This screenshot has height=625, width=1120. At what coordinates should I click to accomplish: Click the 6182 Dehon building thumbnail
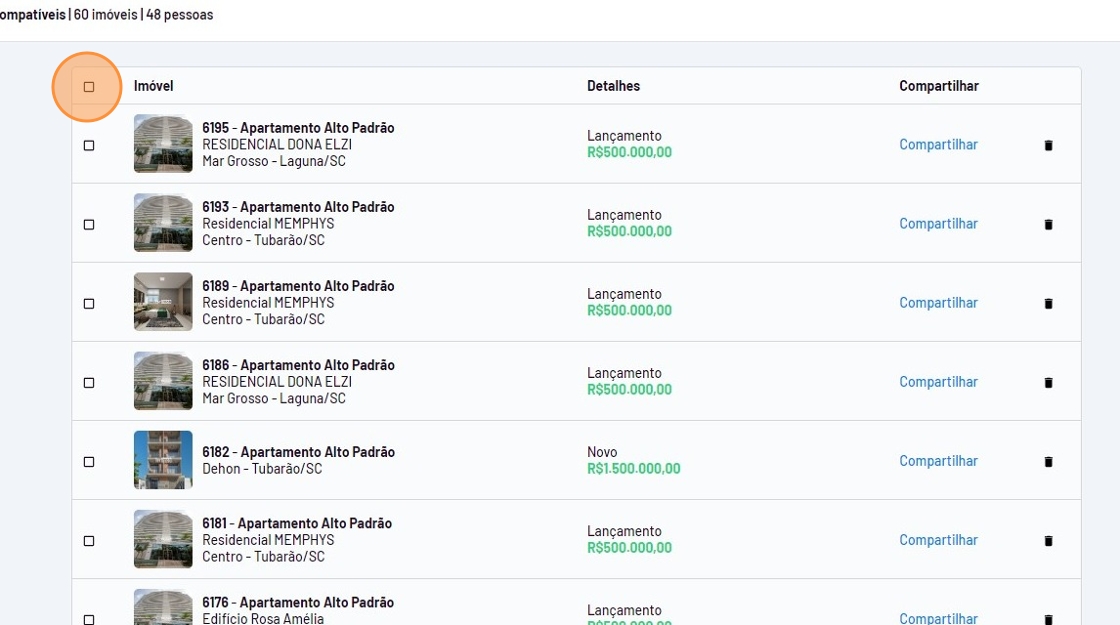[x=163, y=460]
